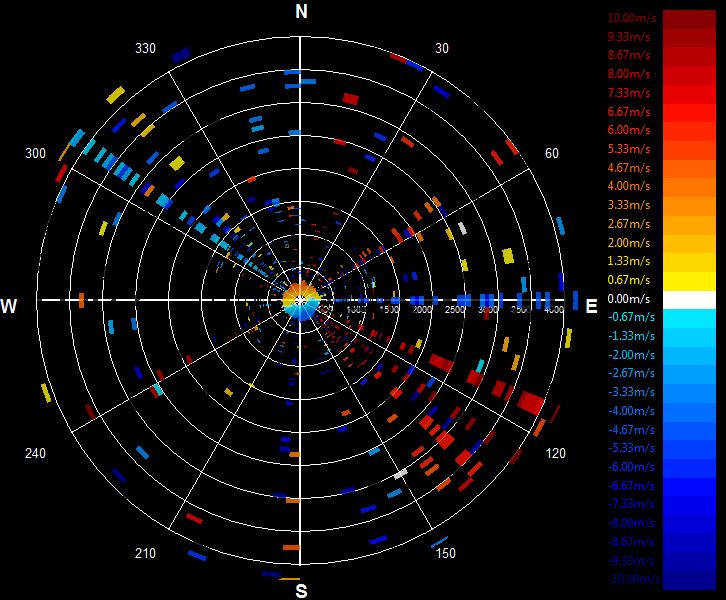Click the 1.33m/s legend label

click(x=629, y=261)
